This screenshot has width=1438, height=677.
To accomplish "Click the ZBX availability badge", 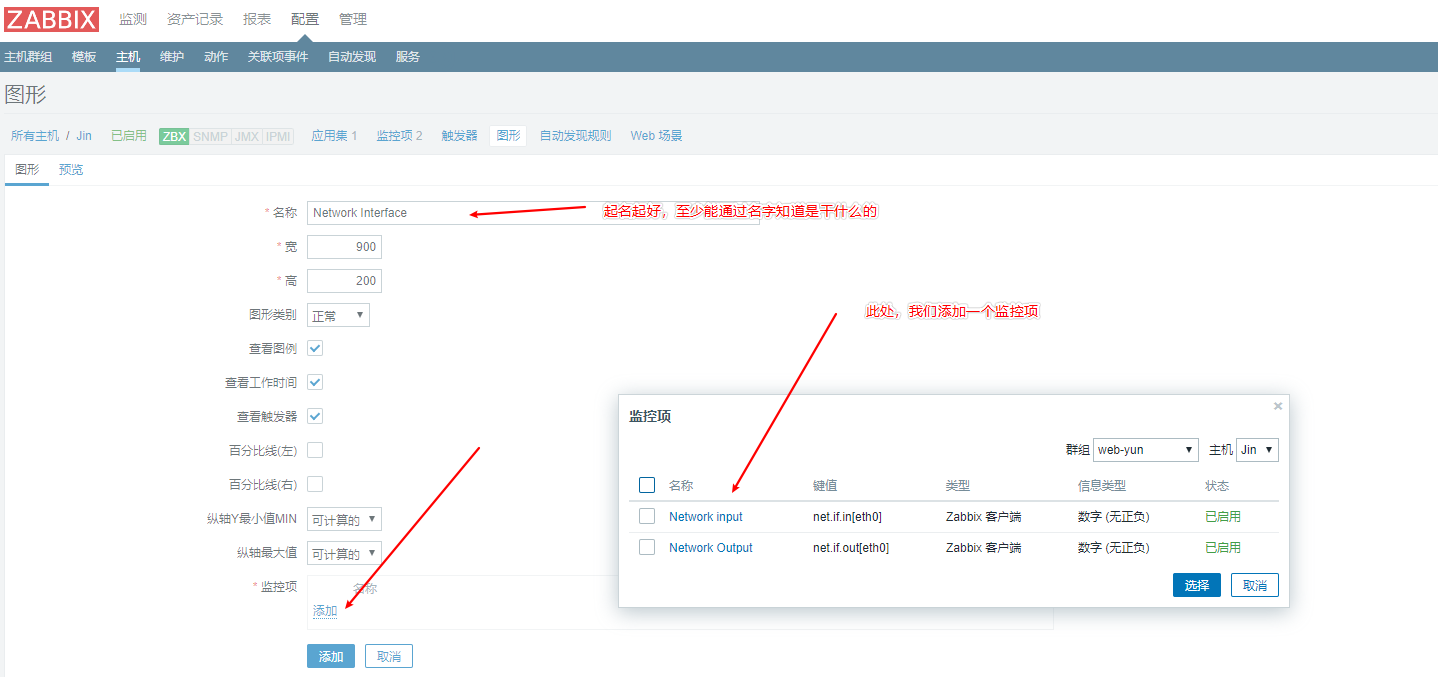I will (x=174, y=136).
